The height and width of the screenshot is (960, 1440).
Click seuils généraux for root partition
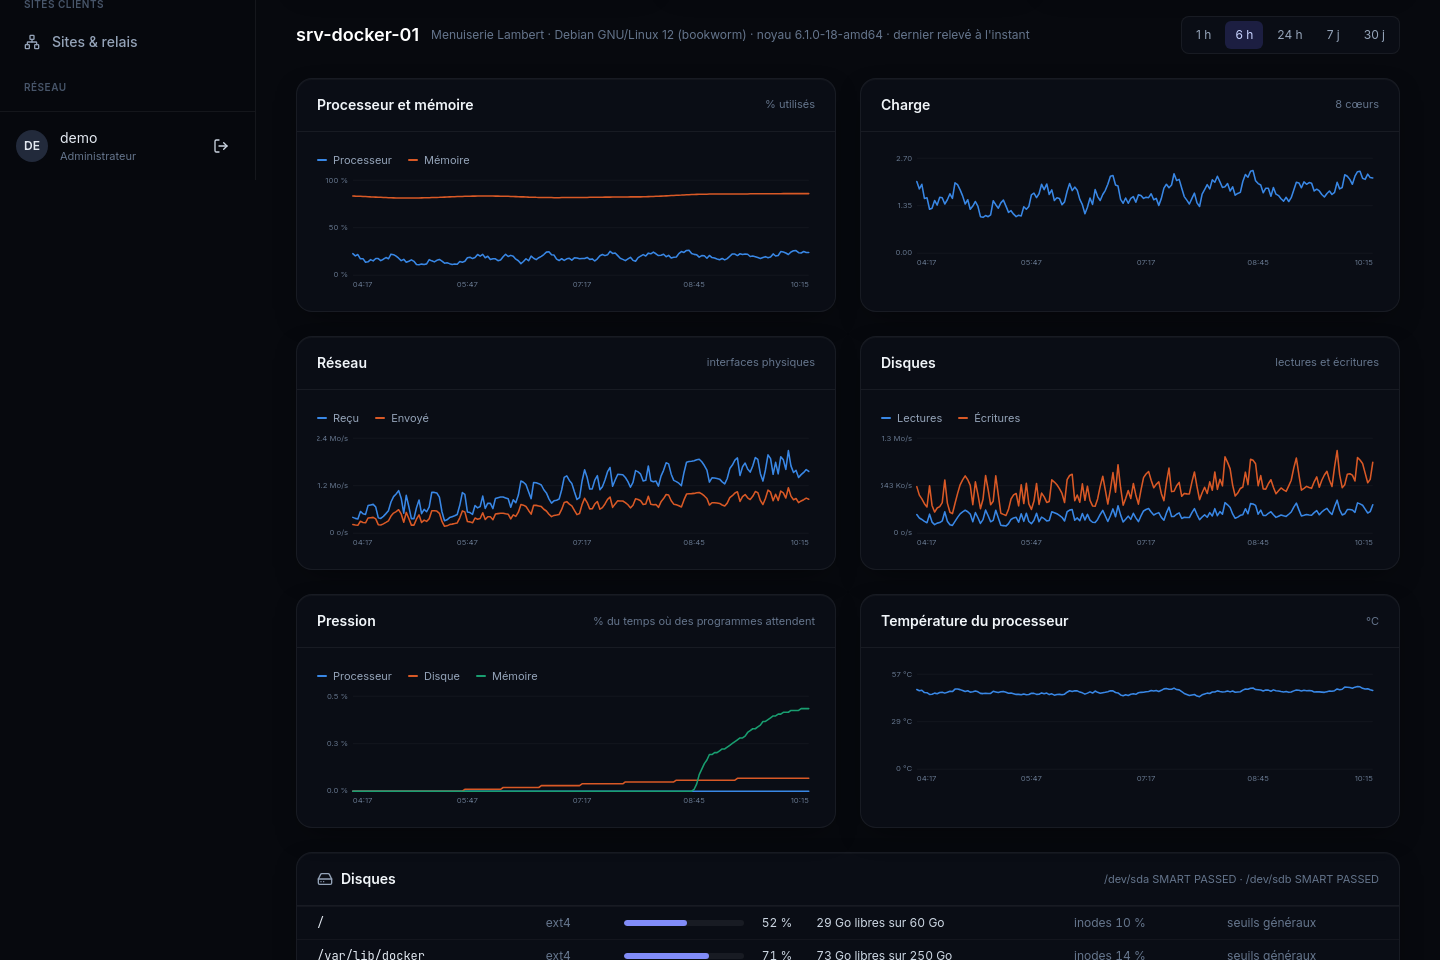(x=1271, y=923)
